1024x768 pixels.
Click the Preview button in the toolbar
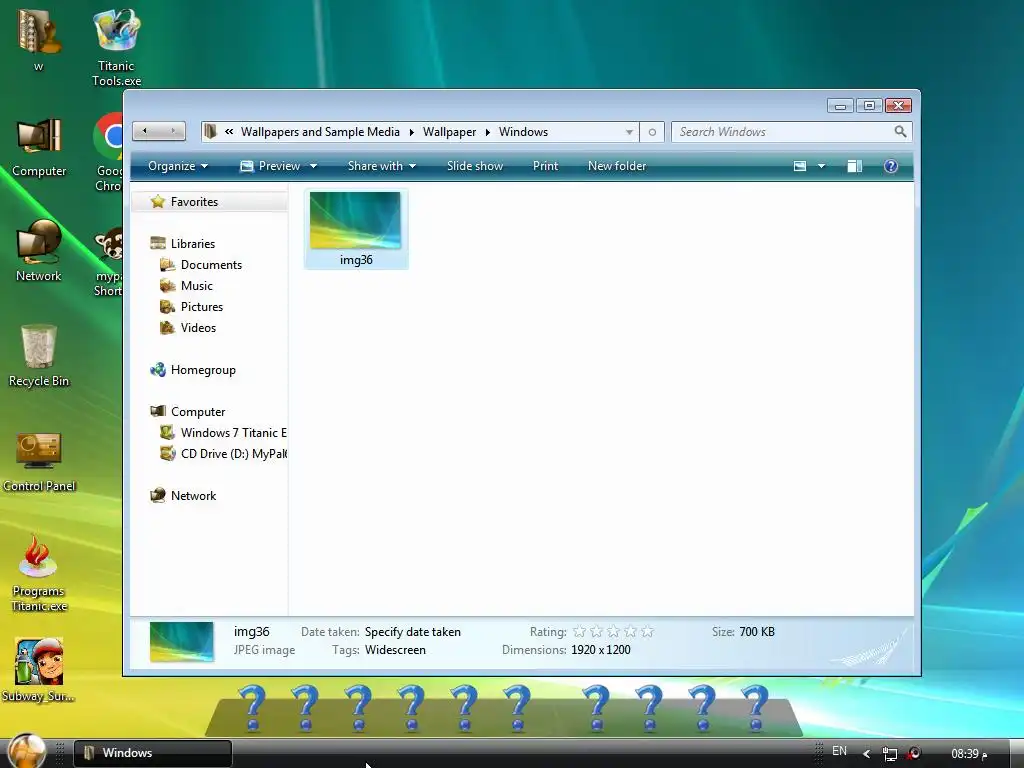pyautogui.click(x=270, y=166)
